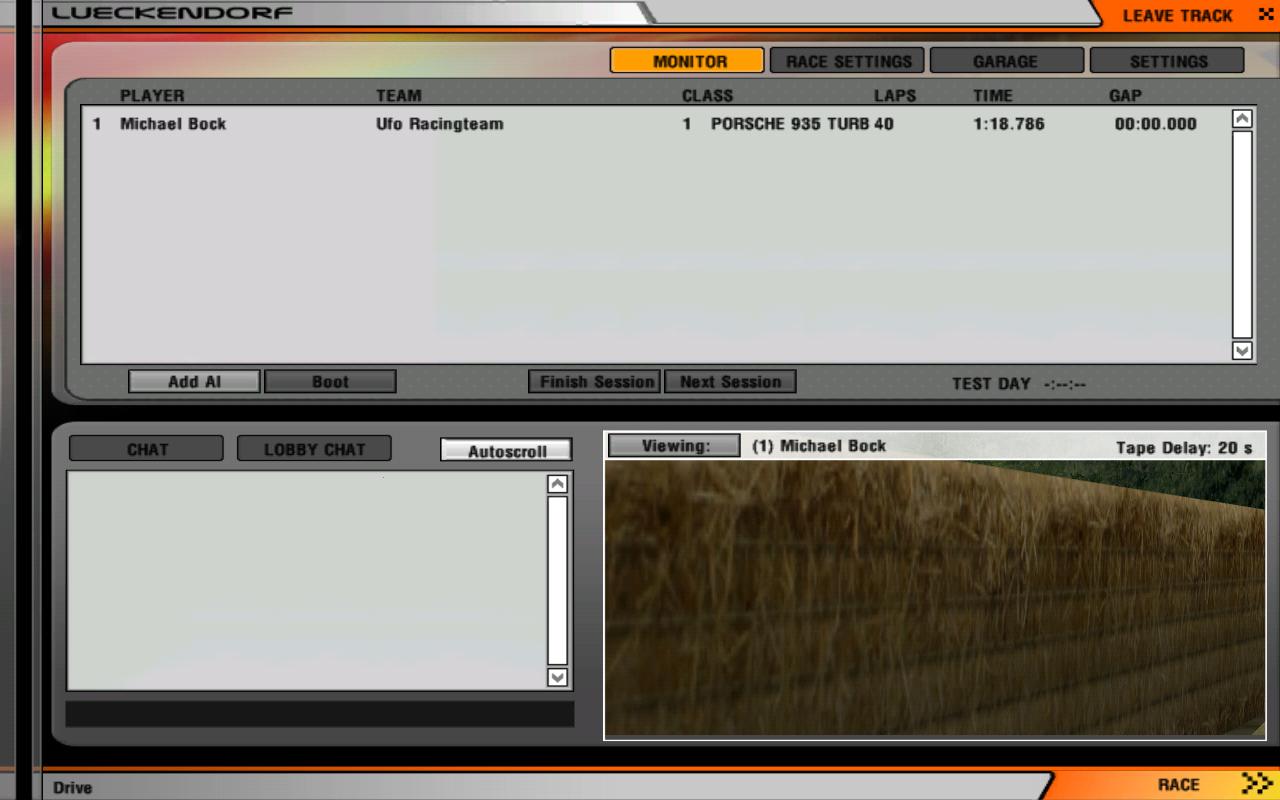Switch to the Chat channel
Image resolution: width=1280 pixels, height=800 pixels.
point(146,449)
